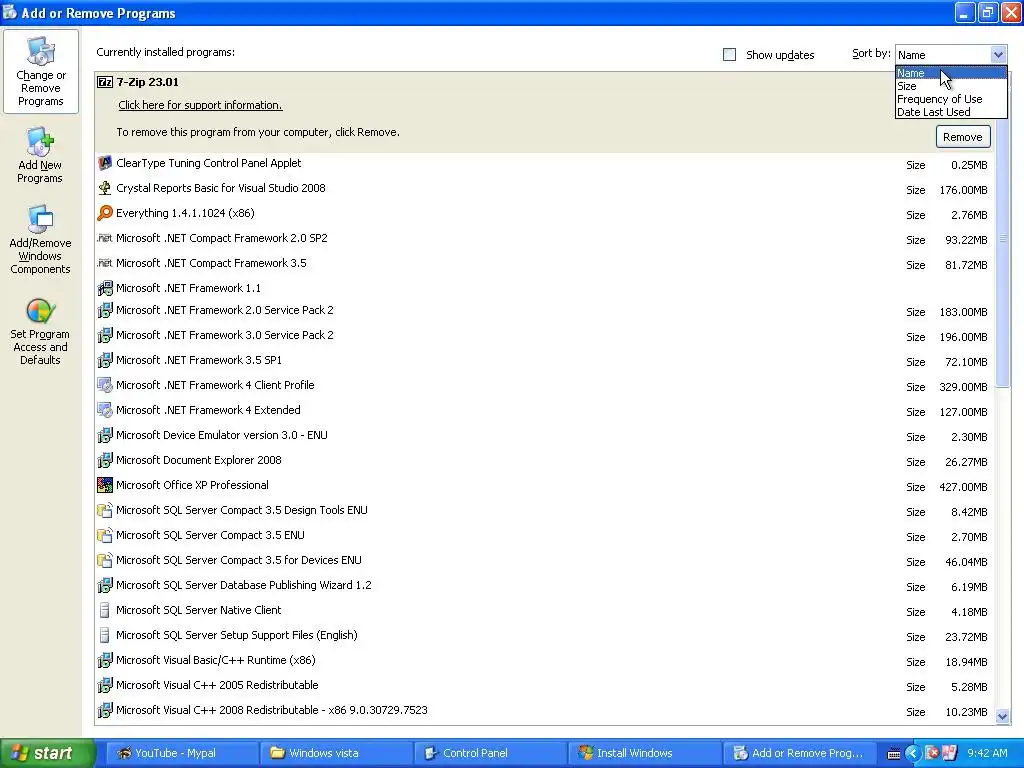1024x768 pixels.
Task: Click Microsoft Document Explorer 2008 icon
Action: [104, 460]
